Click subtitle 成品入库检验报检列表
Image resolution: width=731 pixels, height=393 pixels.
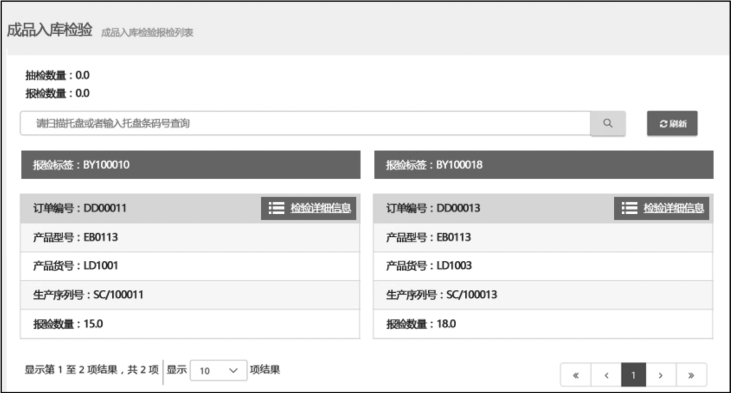pos(147,32)
